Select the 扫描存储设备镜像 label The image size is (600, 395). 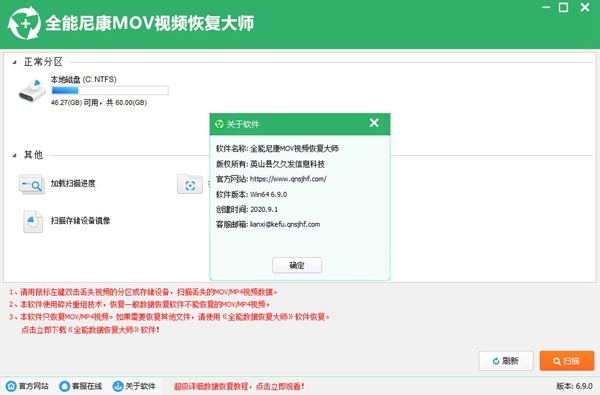click(x=80, y=220)
